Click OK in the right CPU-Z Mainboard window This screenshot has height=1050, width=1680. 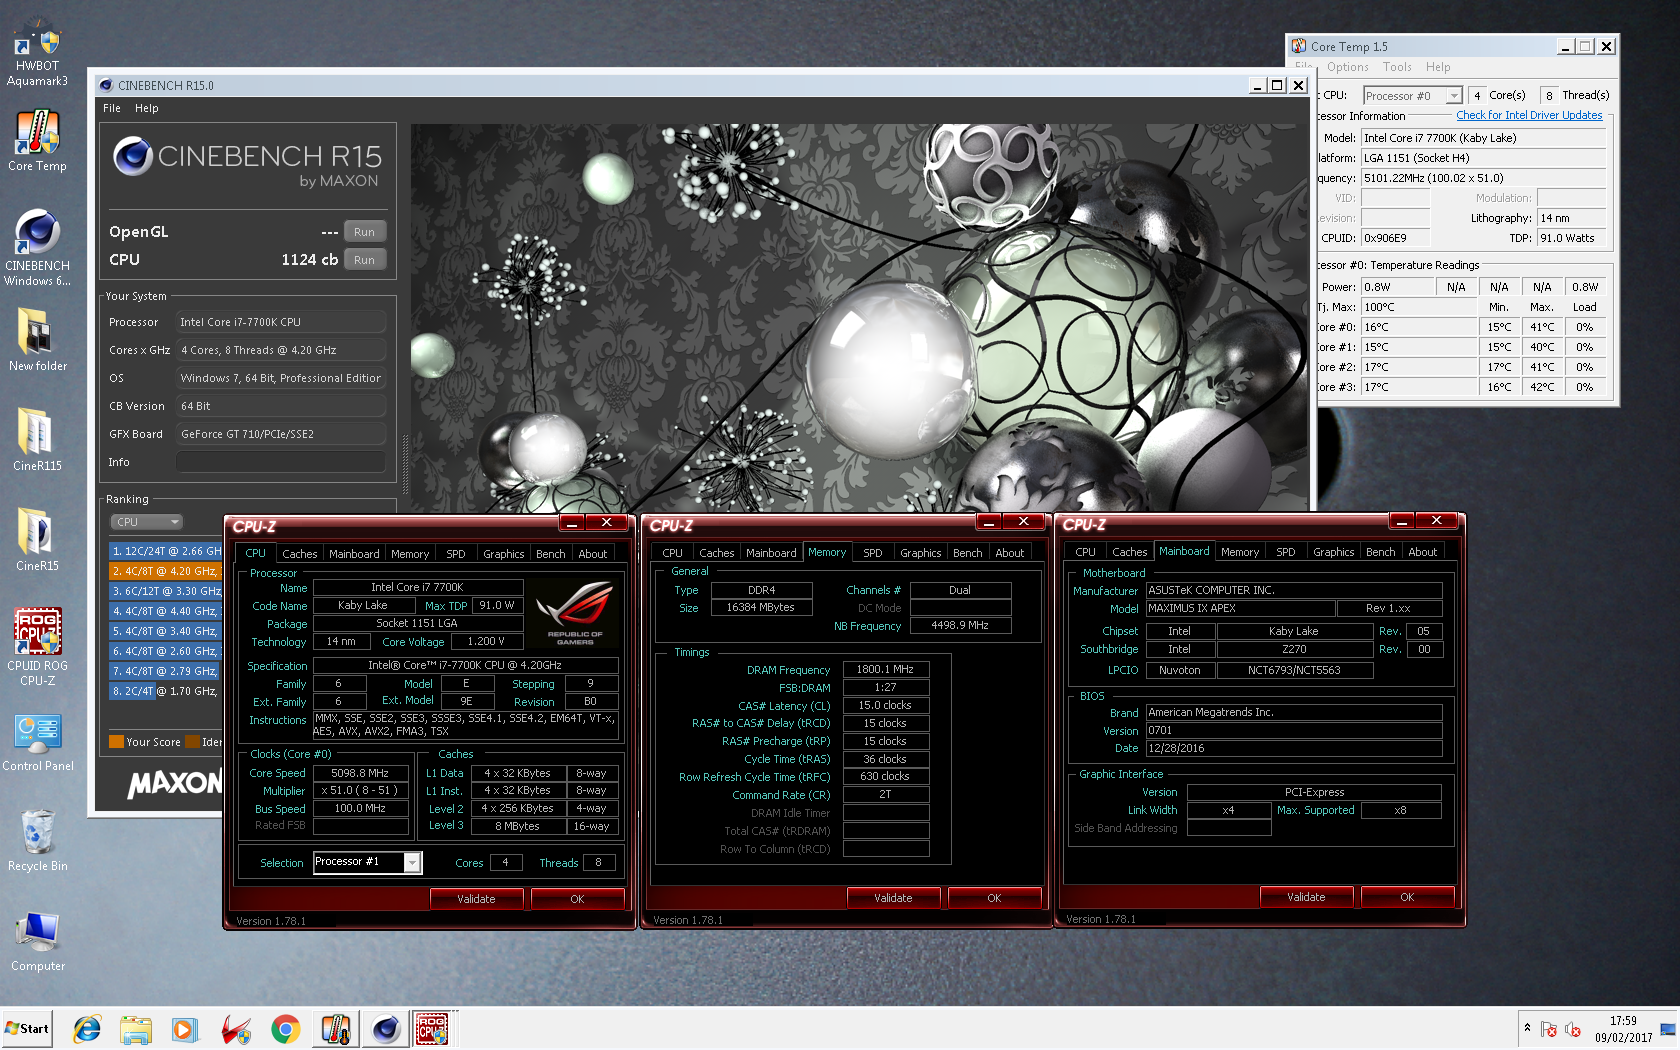point(1407,897)
